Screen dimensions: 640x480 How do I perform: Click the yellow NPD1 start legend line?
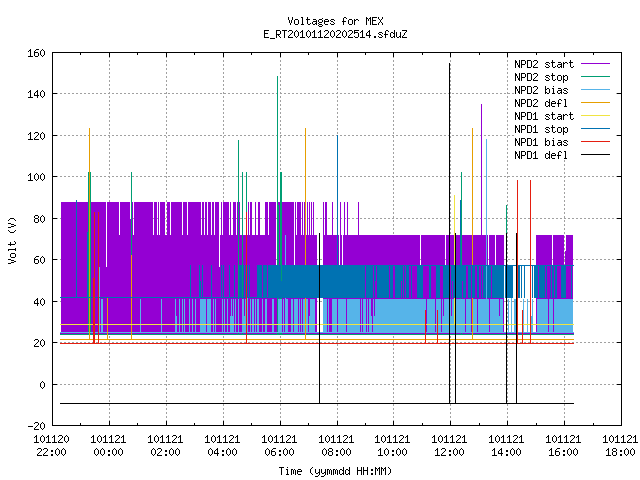click(x=595, y=116)
